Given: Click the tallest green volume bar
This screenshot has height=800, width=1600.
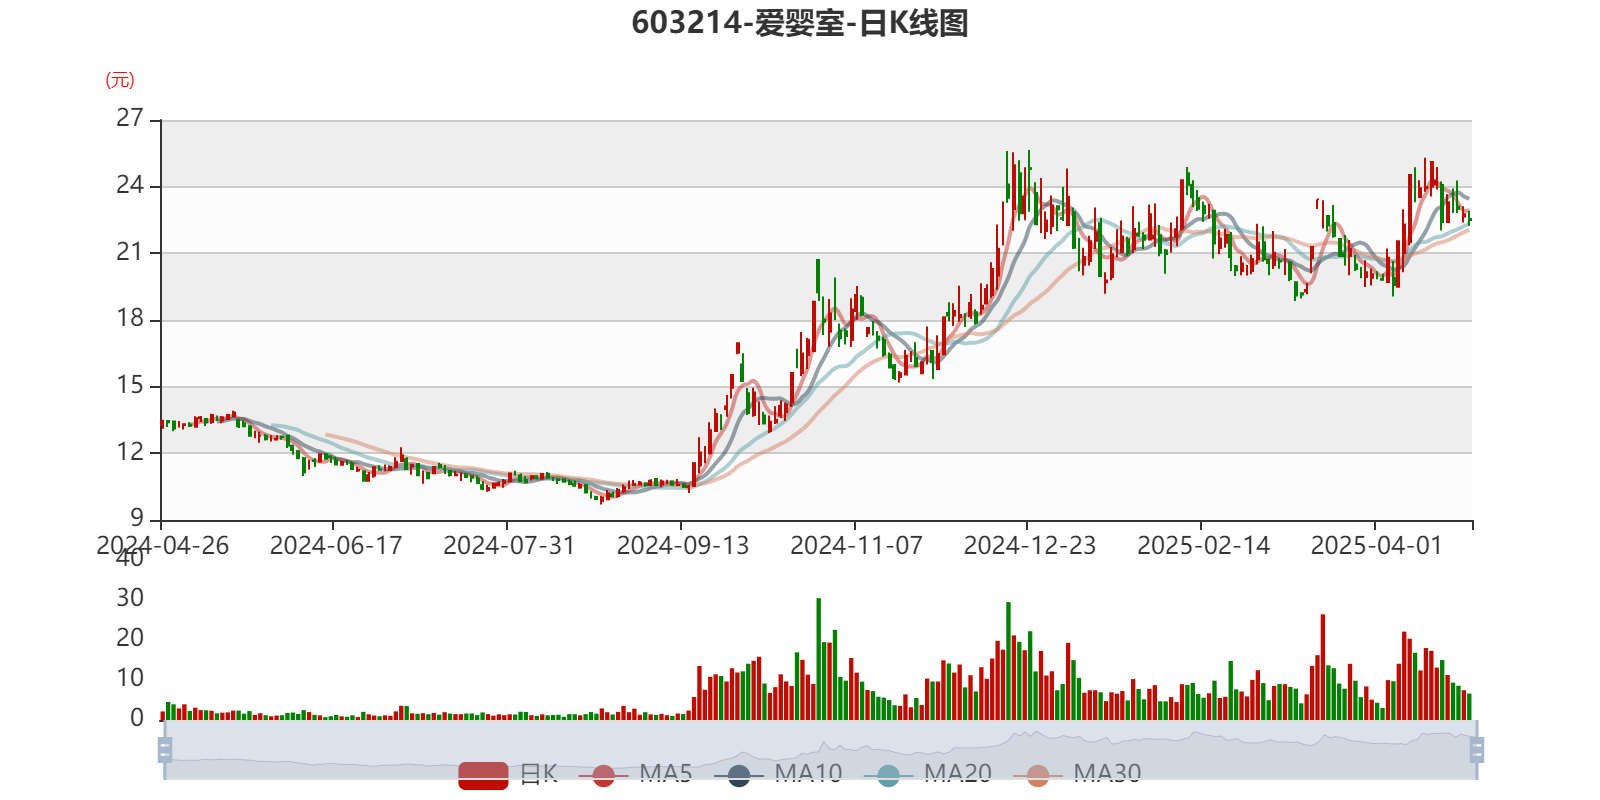Looking at the screenshot, I should (x=818, y=658).
